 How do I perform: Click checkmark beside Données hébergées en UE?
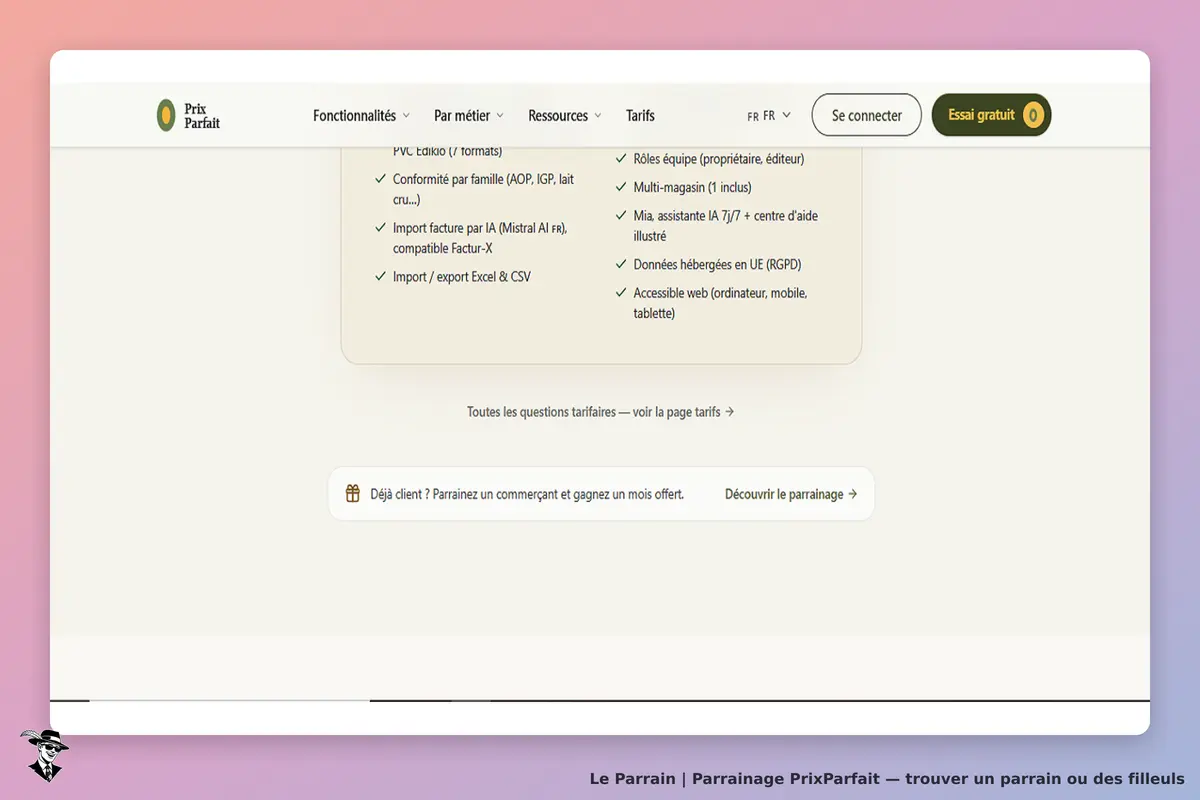[x=621, y=265]
